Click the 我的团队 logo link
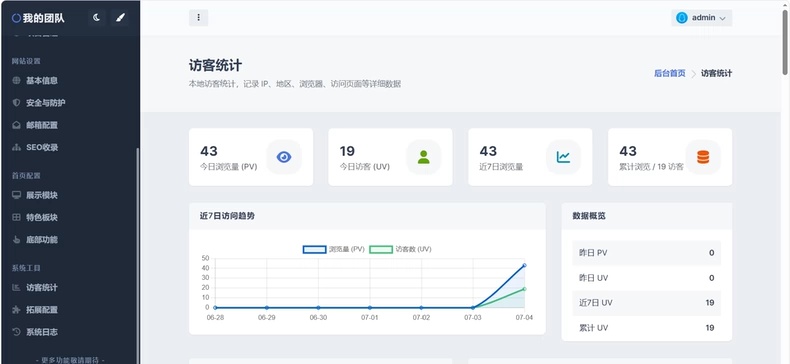This screenshot has width=790, height=364. click(x=38, y=19)
